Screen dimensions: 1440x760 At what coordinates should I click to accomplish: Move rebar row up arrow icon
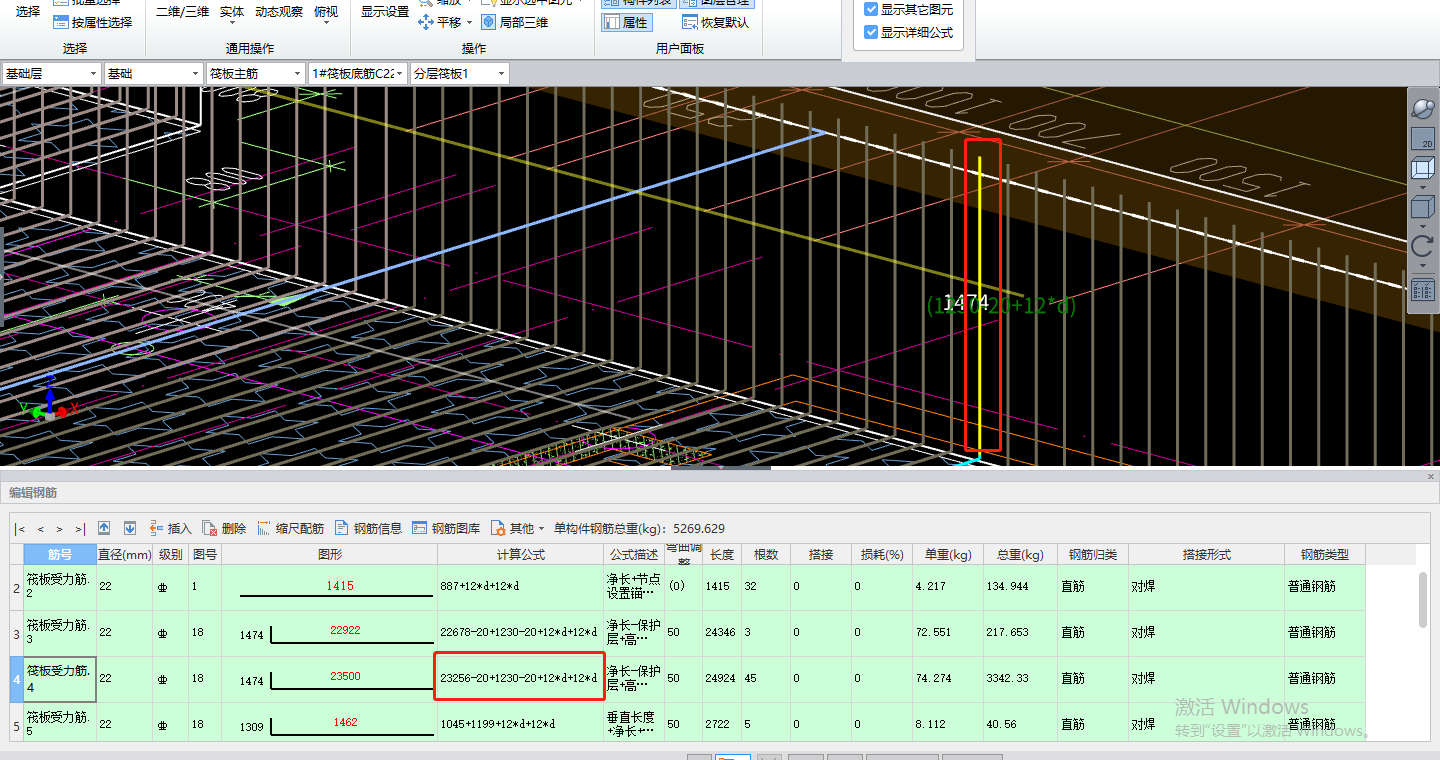click(x=104, y=528)
